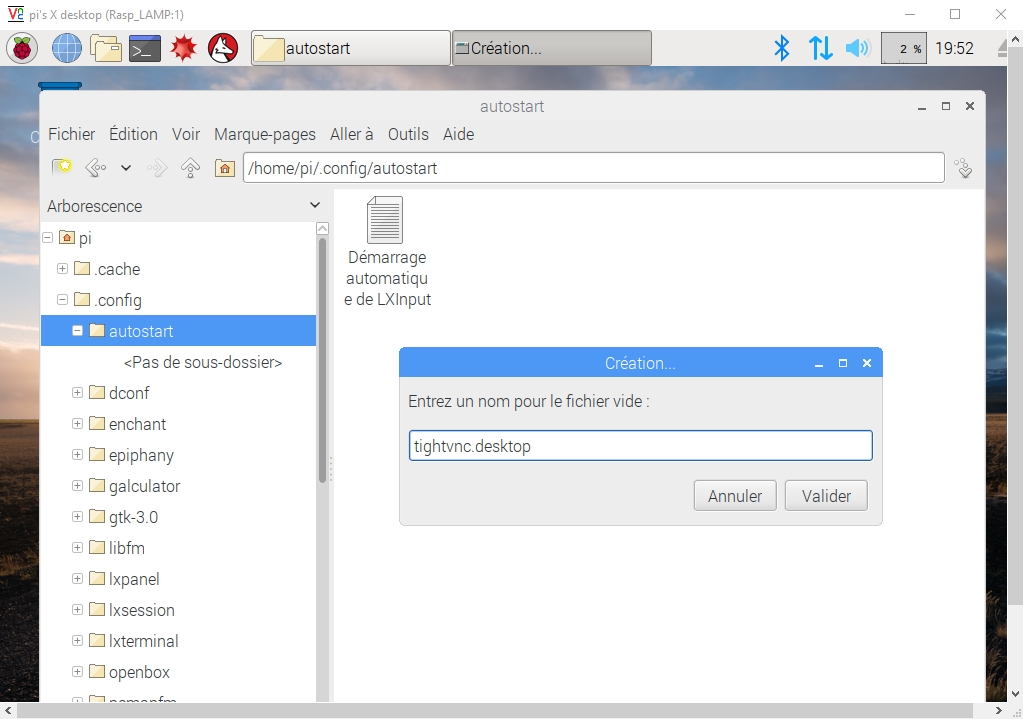Collapse the .config folder node
This screenshot has height=719, width=1023.
62,299
